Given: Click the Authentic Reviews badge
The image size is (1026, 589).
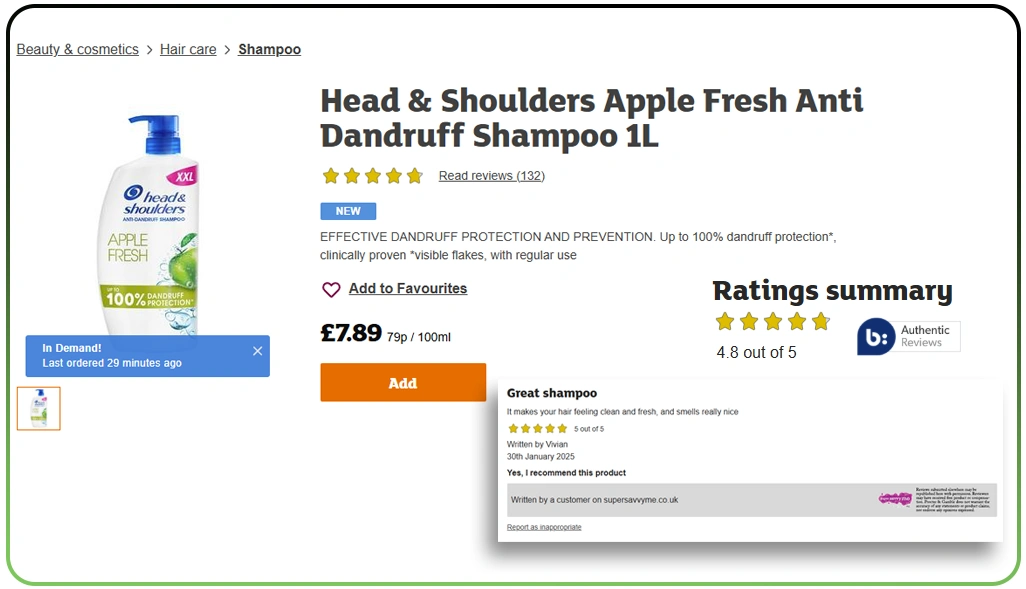Looking at the screenshot, I should pos(907,337).
